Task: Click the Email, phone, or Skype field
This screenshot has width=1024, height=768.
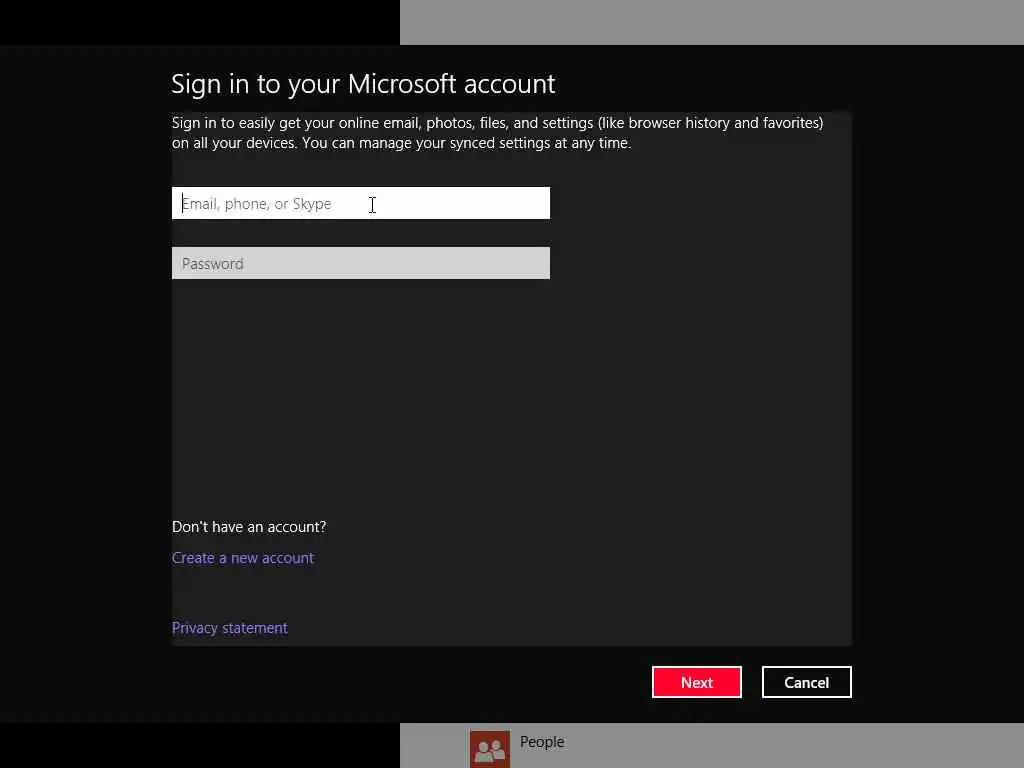Action: 360,203
